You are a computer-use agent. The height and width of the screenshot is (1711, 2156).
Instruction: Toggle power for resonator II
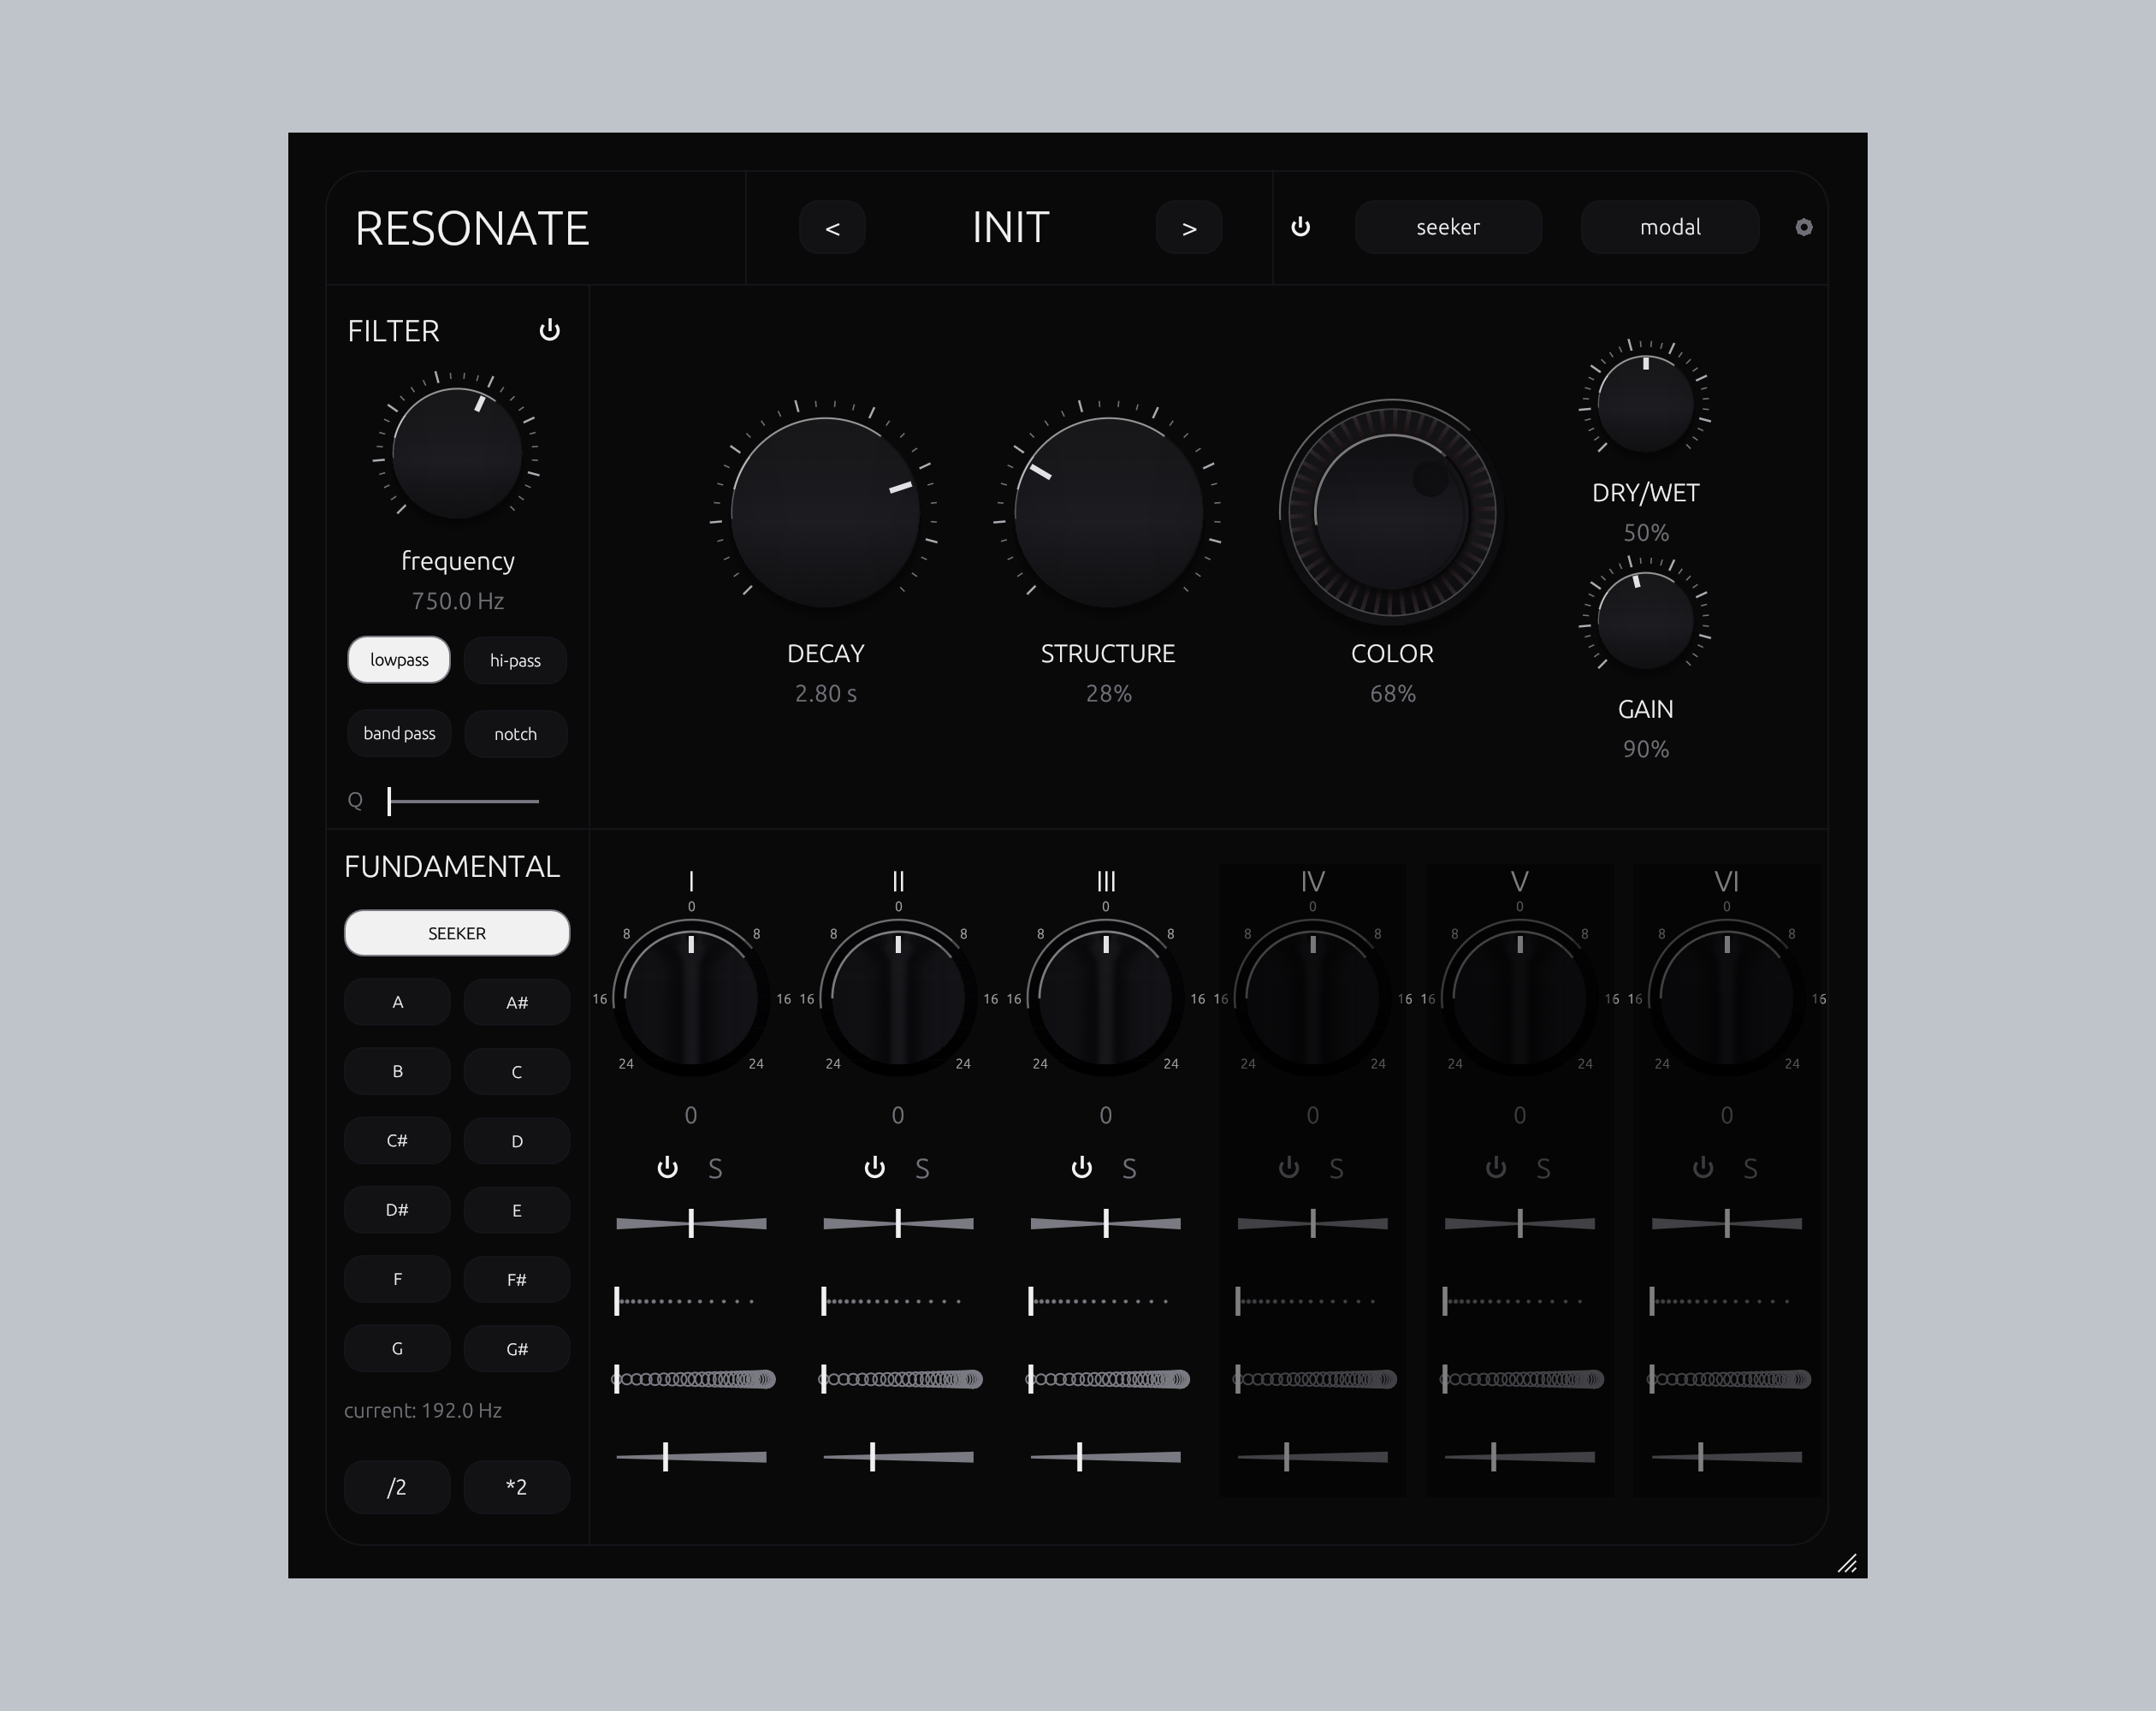click(874, 1167)
